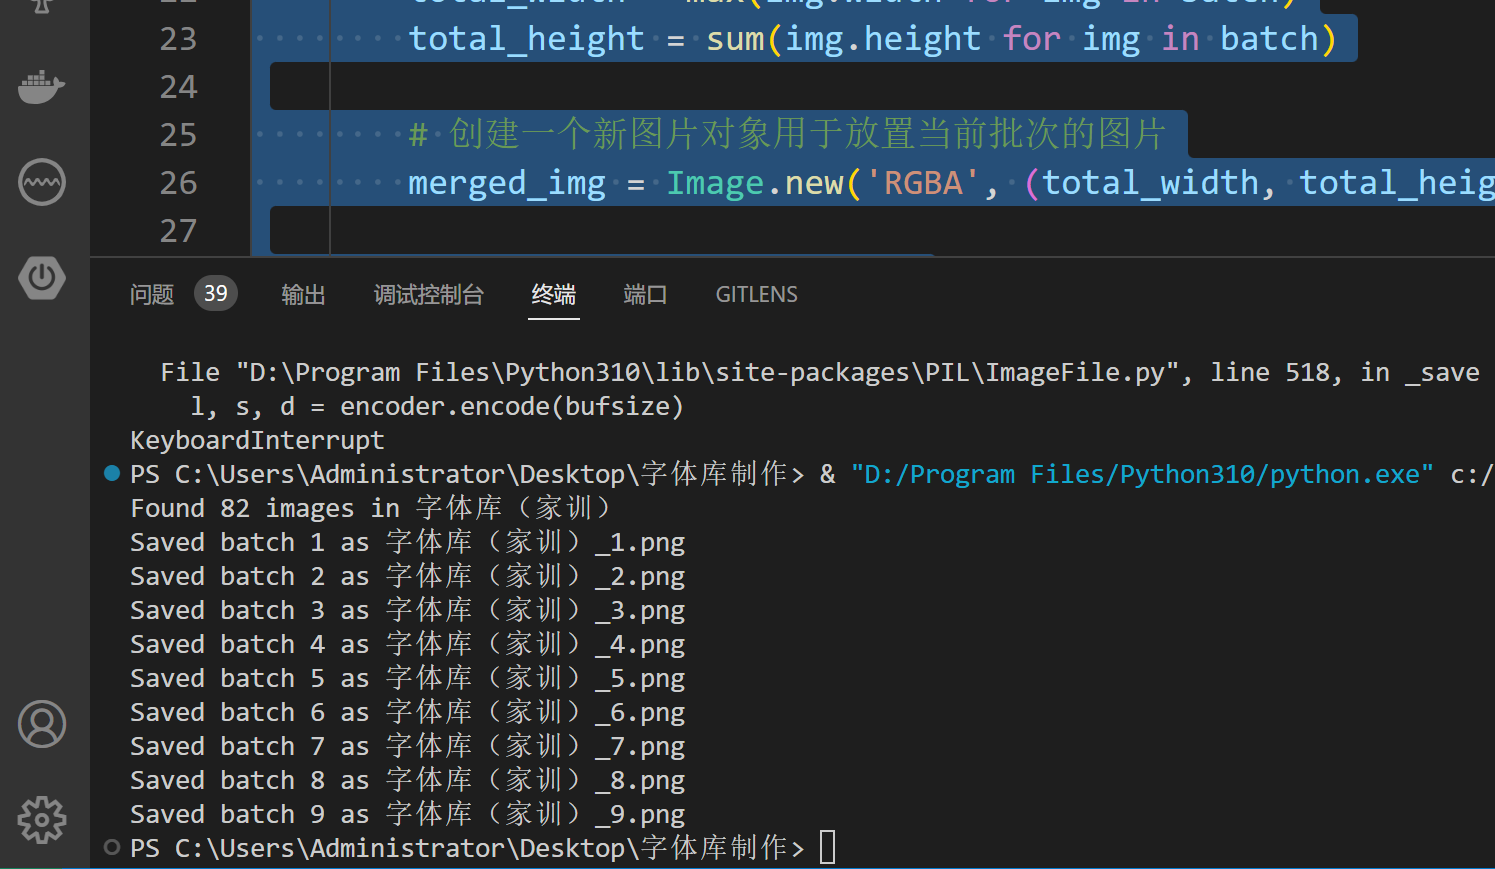Click line number 26 in the gutter

click(179, 183)
